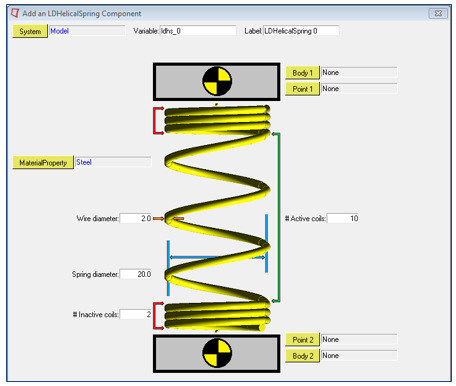Pick the Point 2 collector button
Image resolution: width=456 pixels, height=386 pixels.
click(x=302, y=340)
